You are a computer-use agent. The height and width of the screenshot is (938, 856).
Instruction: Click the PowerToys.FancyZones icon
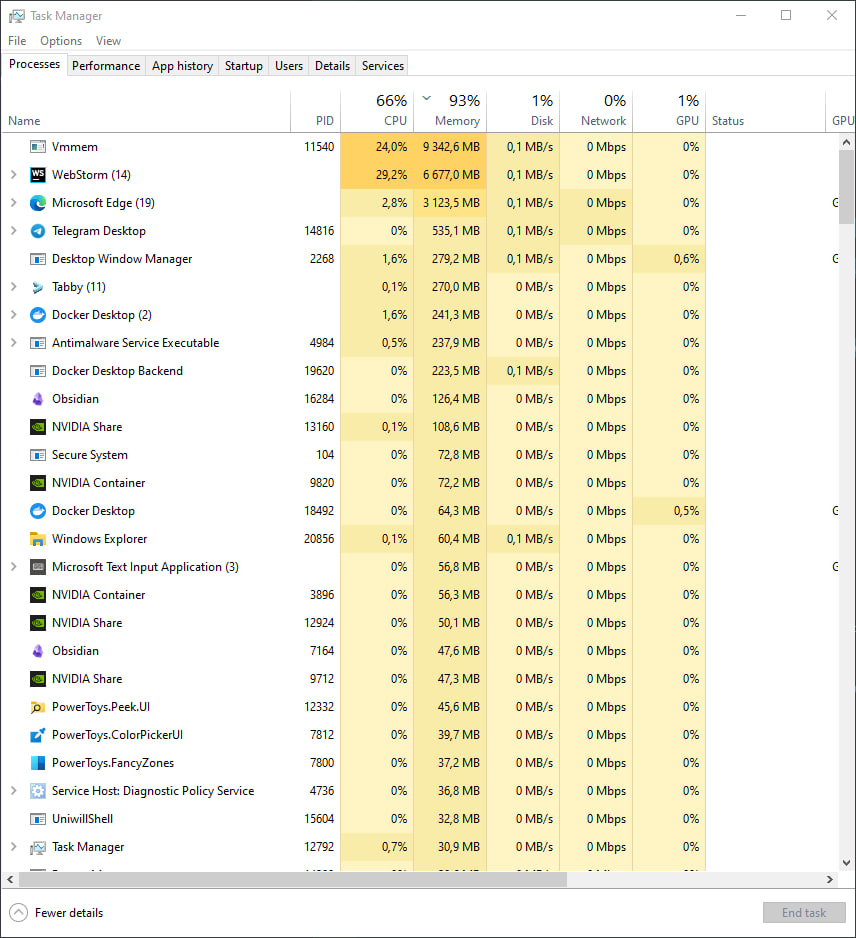pos(38,763)
